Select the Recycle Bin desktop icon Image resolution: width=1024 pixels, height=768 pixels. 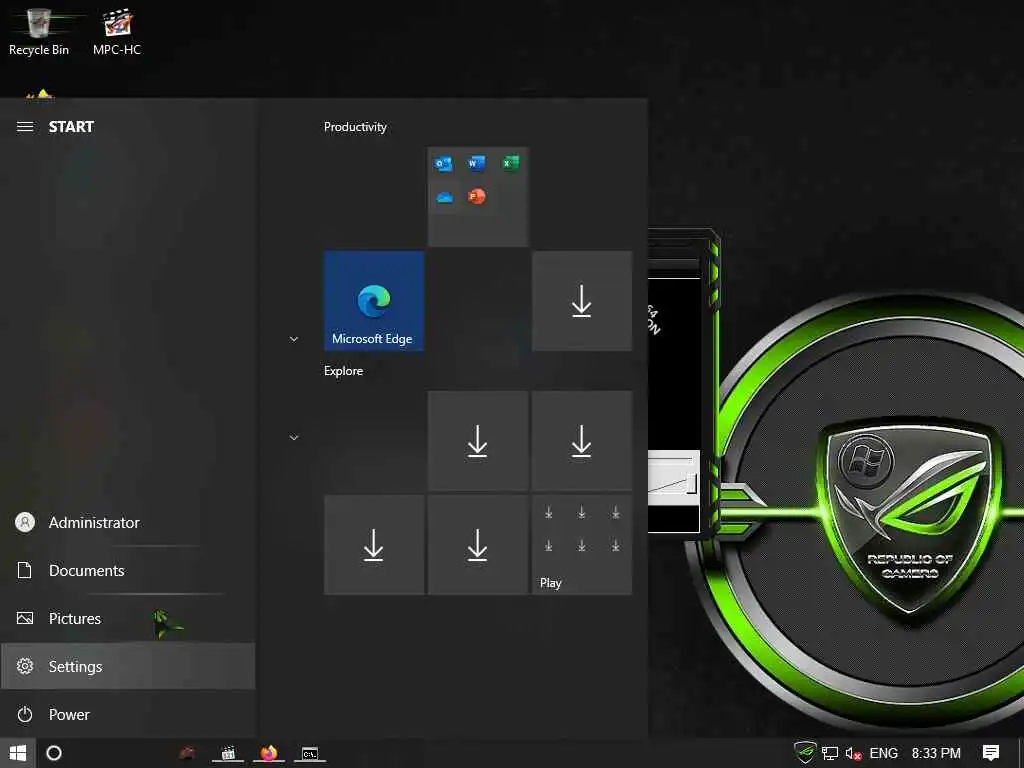(39, 31)
